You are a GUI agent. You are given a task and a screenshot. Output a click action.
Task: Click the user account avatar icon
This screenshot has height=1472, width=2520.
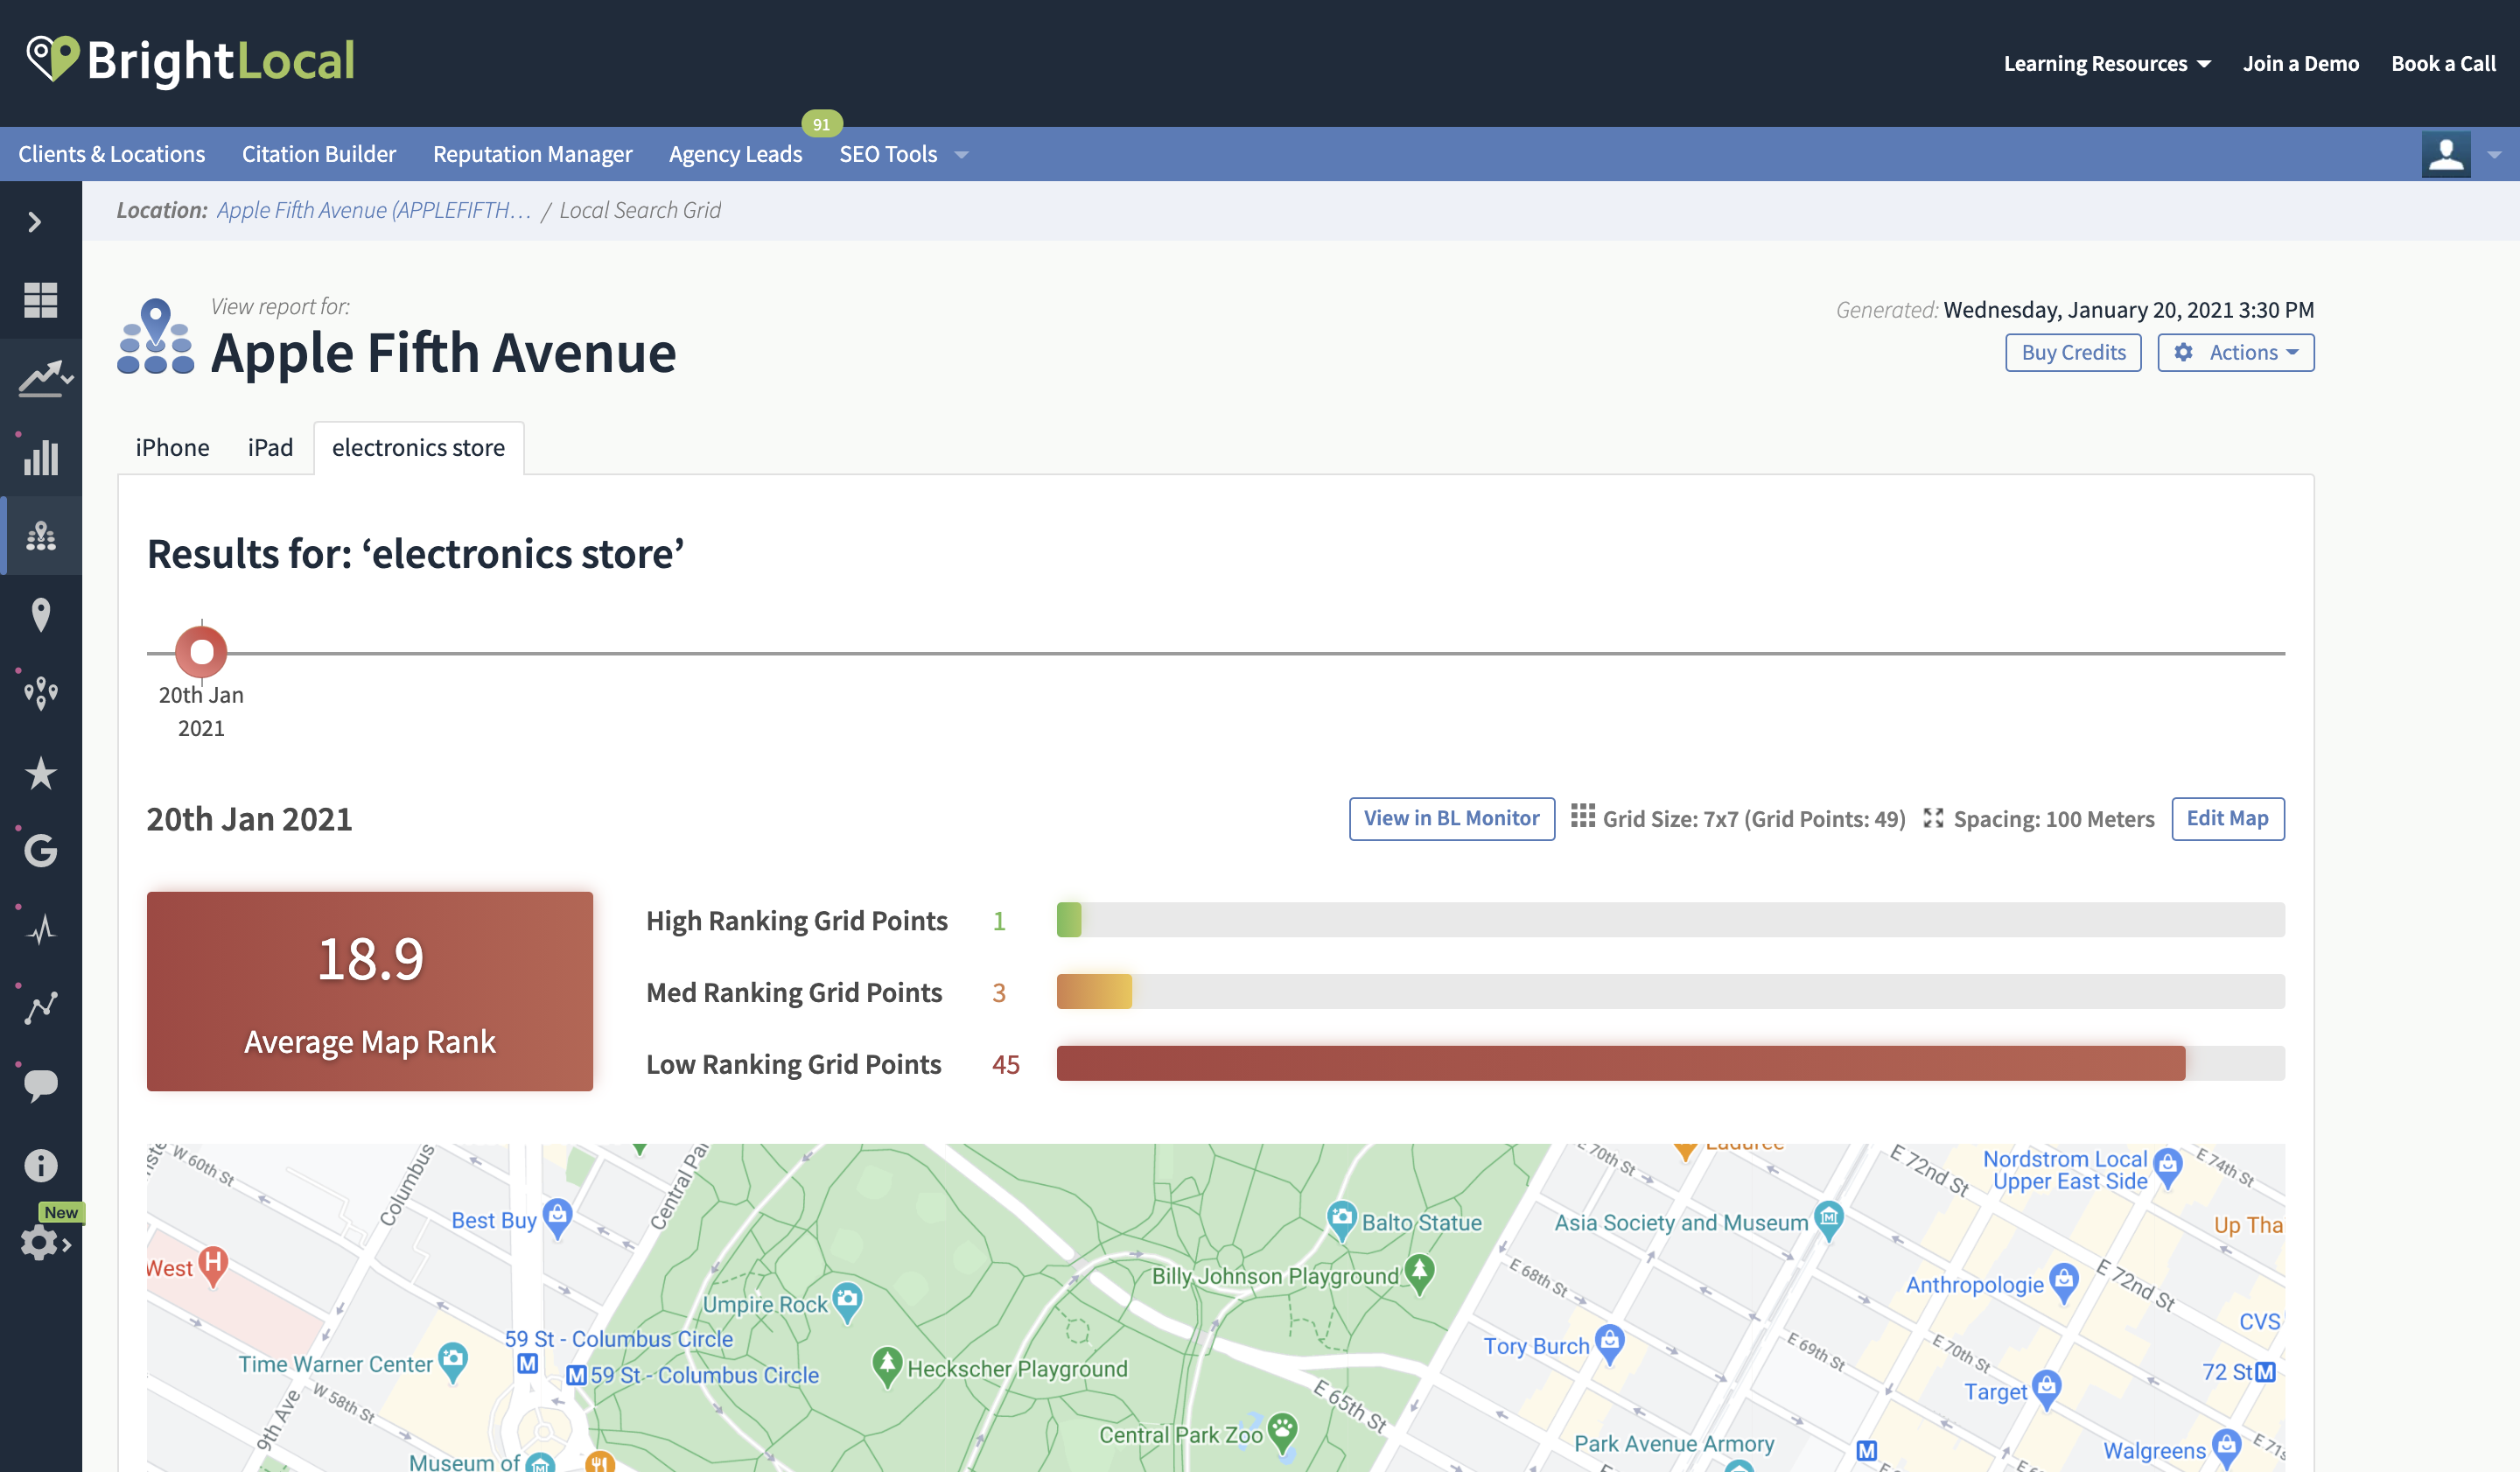(2446, 154)
